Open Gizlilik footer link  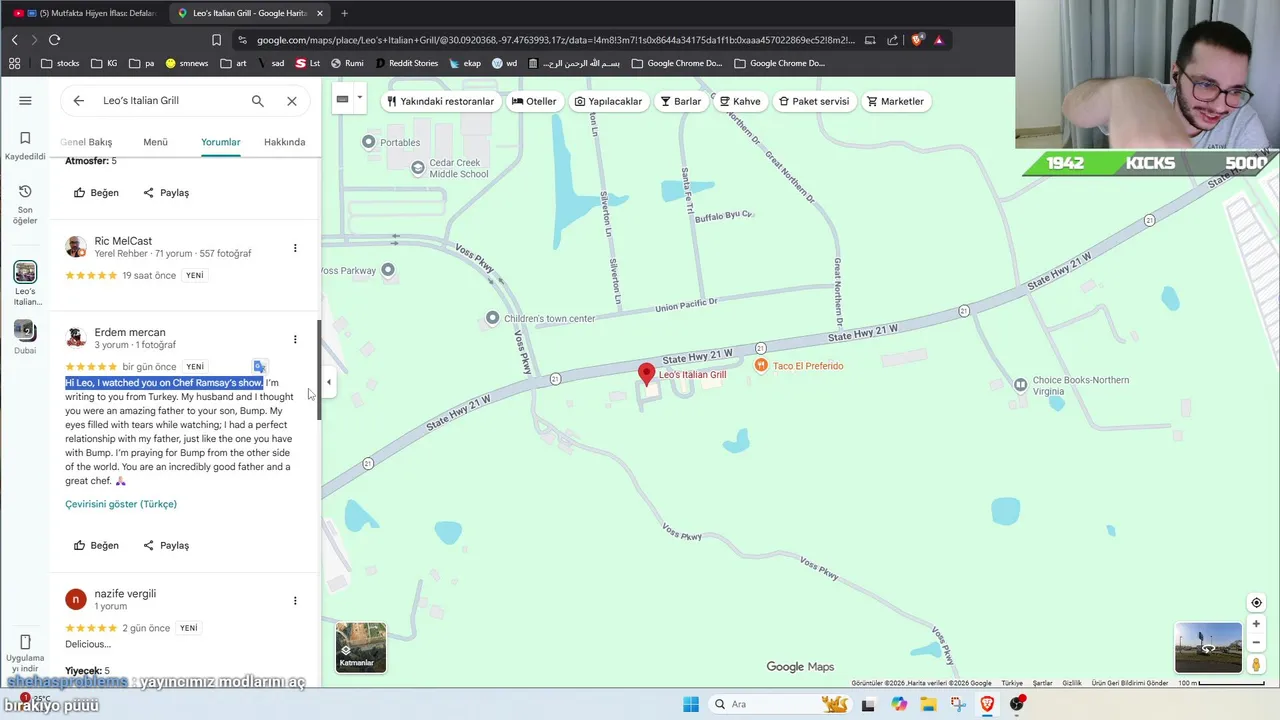coord(1071,683)
